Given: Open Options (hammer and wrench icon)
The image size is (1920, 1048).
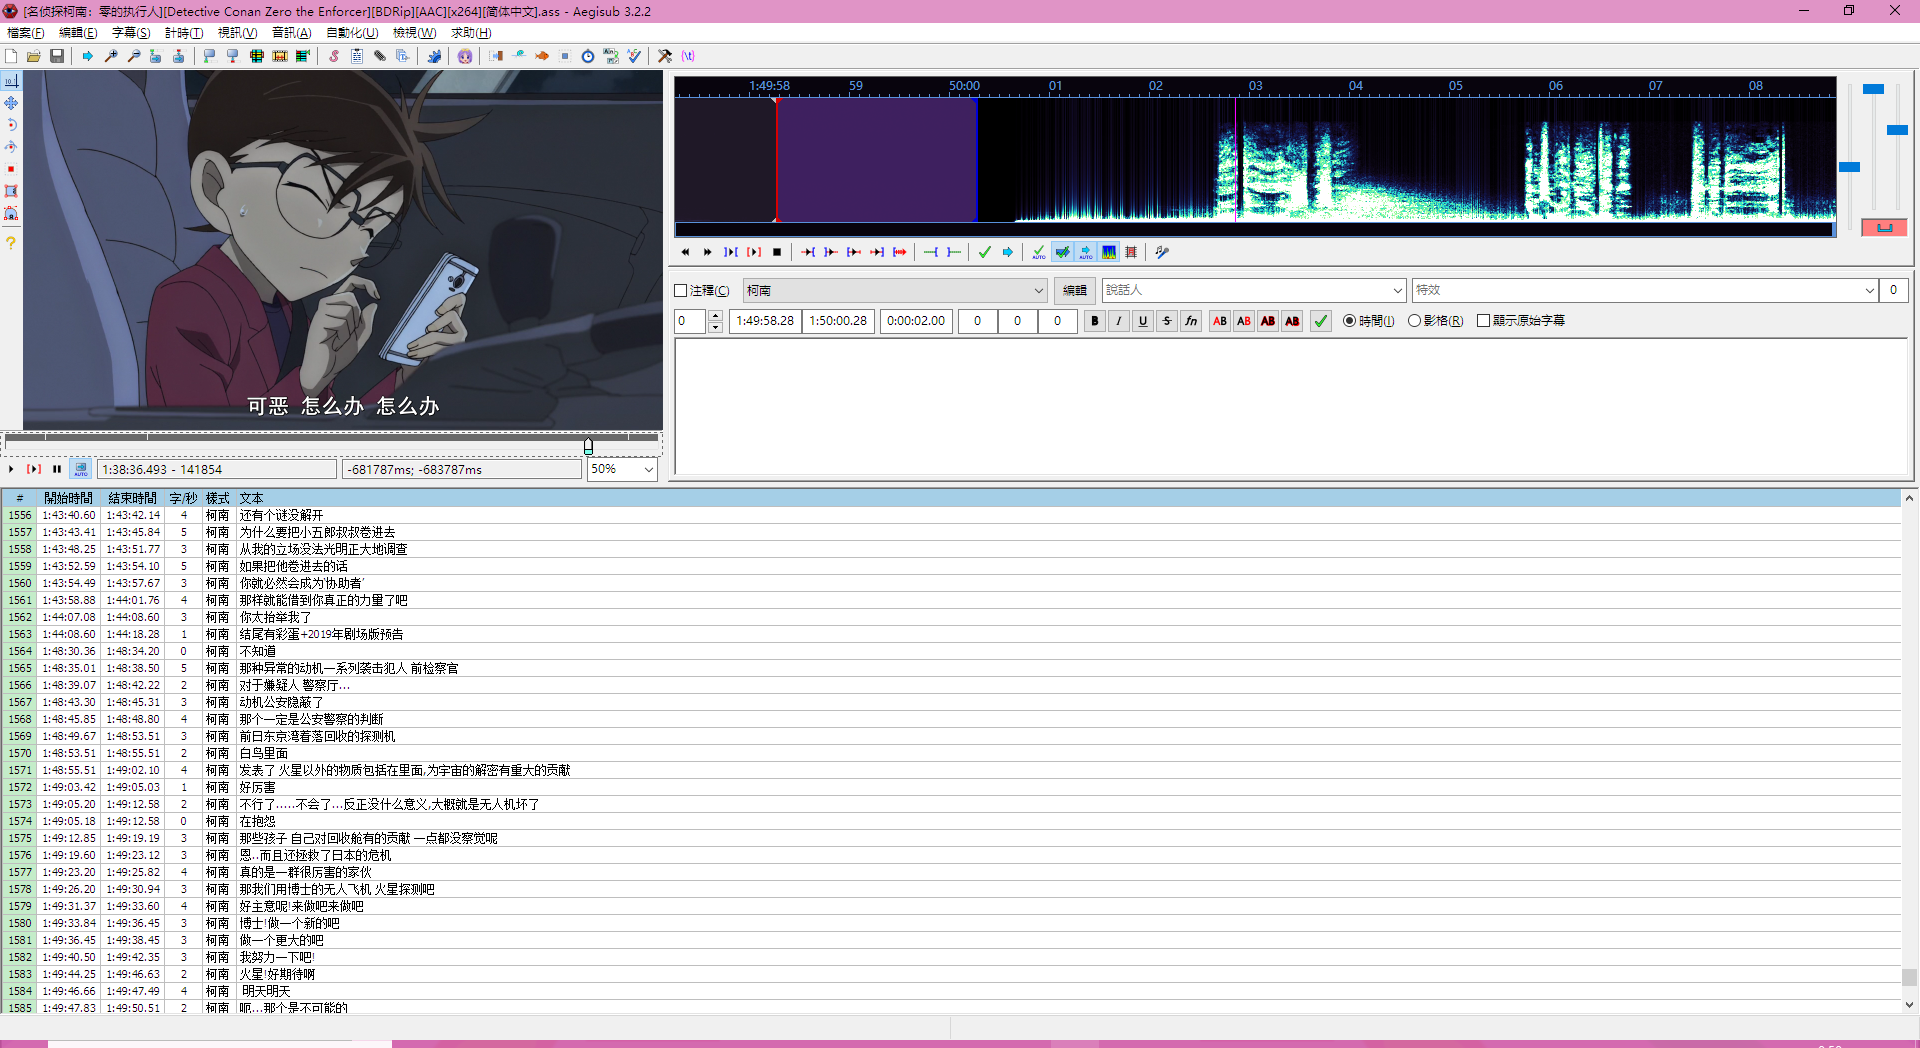Looking at the screenshot, I should pyautogui.click(x=665, y=56).
